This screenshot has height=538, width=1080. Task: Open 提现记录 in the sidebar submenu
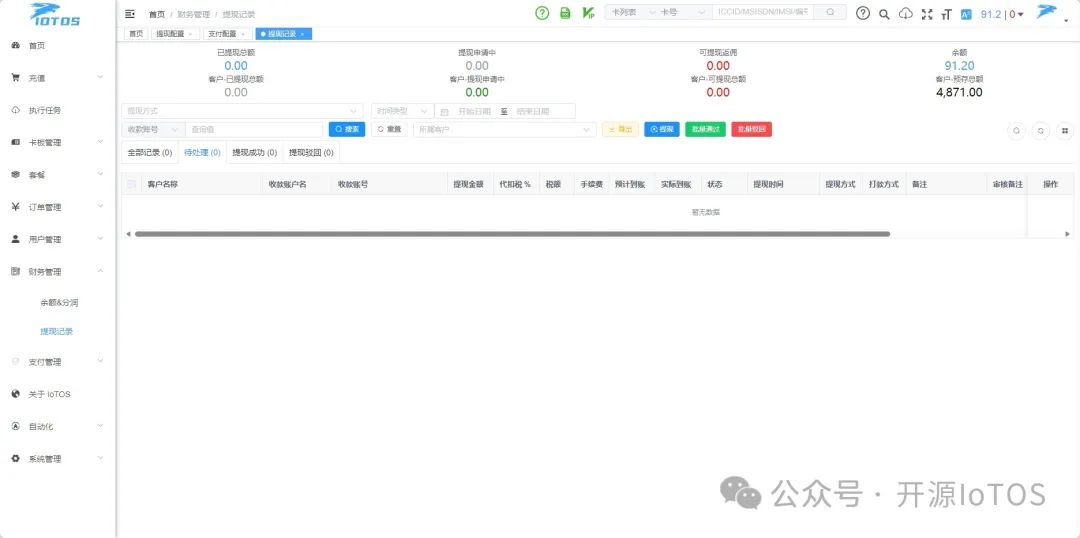[56, 331]
